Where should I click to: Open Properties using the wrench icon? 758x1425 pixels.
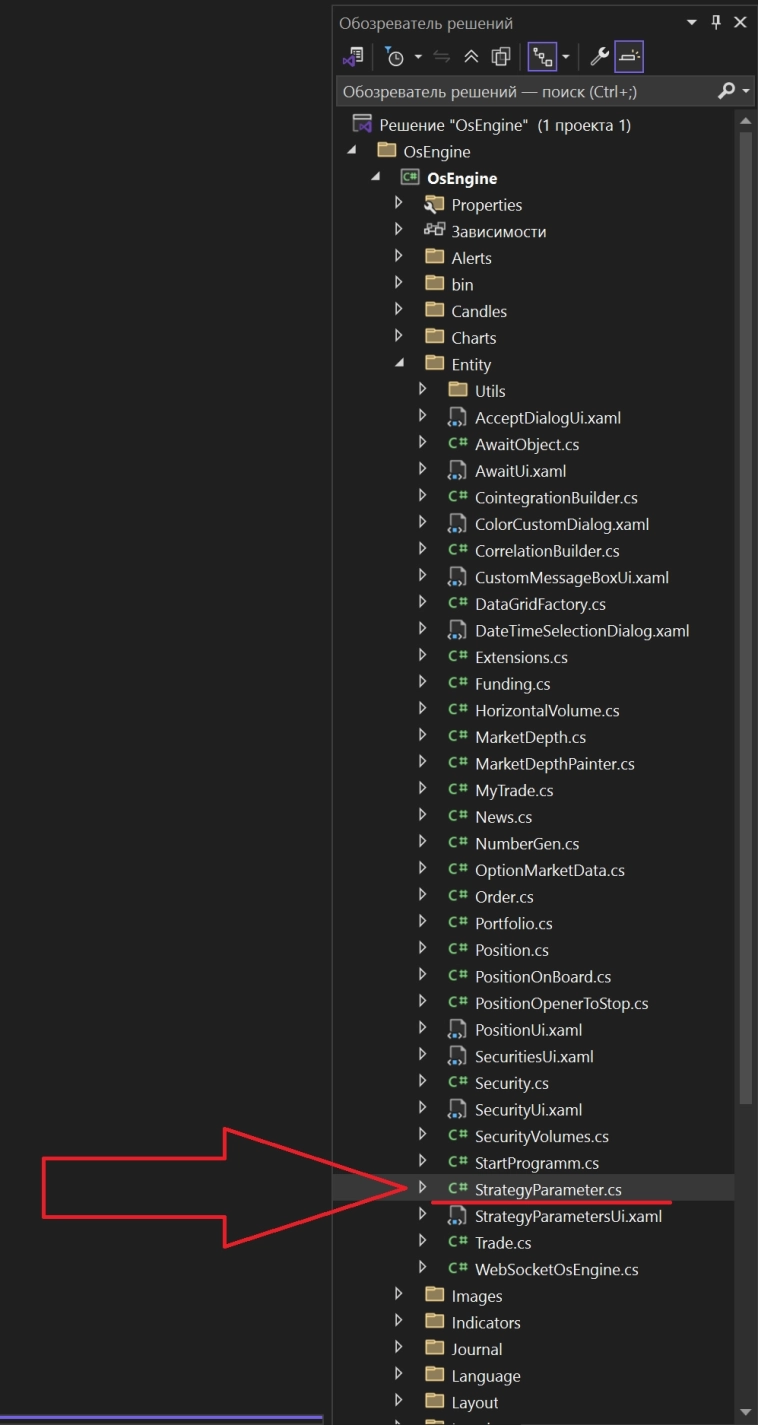(x=599, y=57)
